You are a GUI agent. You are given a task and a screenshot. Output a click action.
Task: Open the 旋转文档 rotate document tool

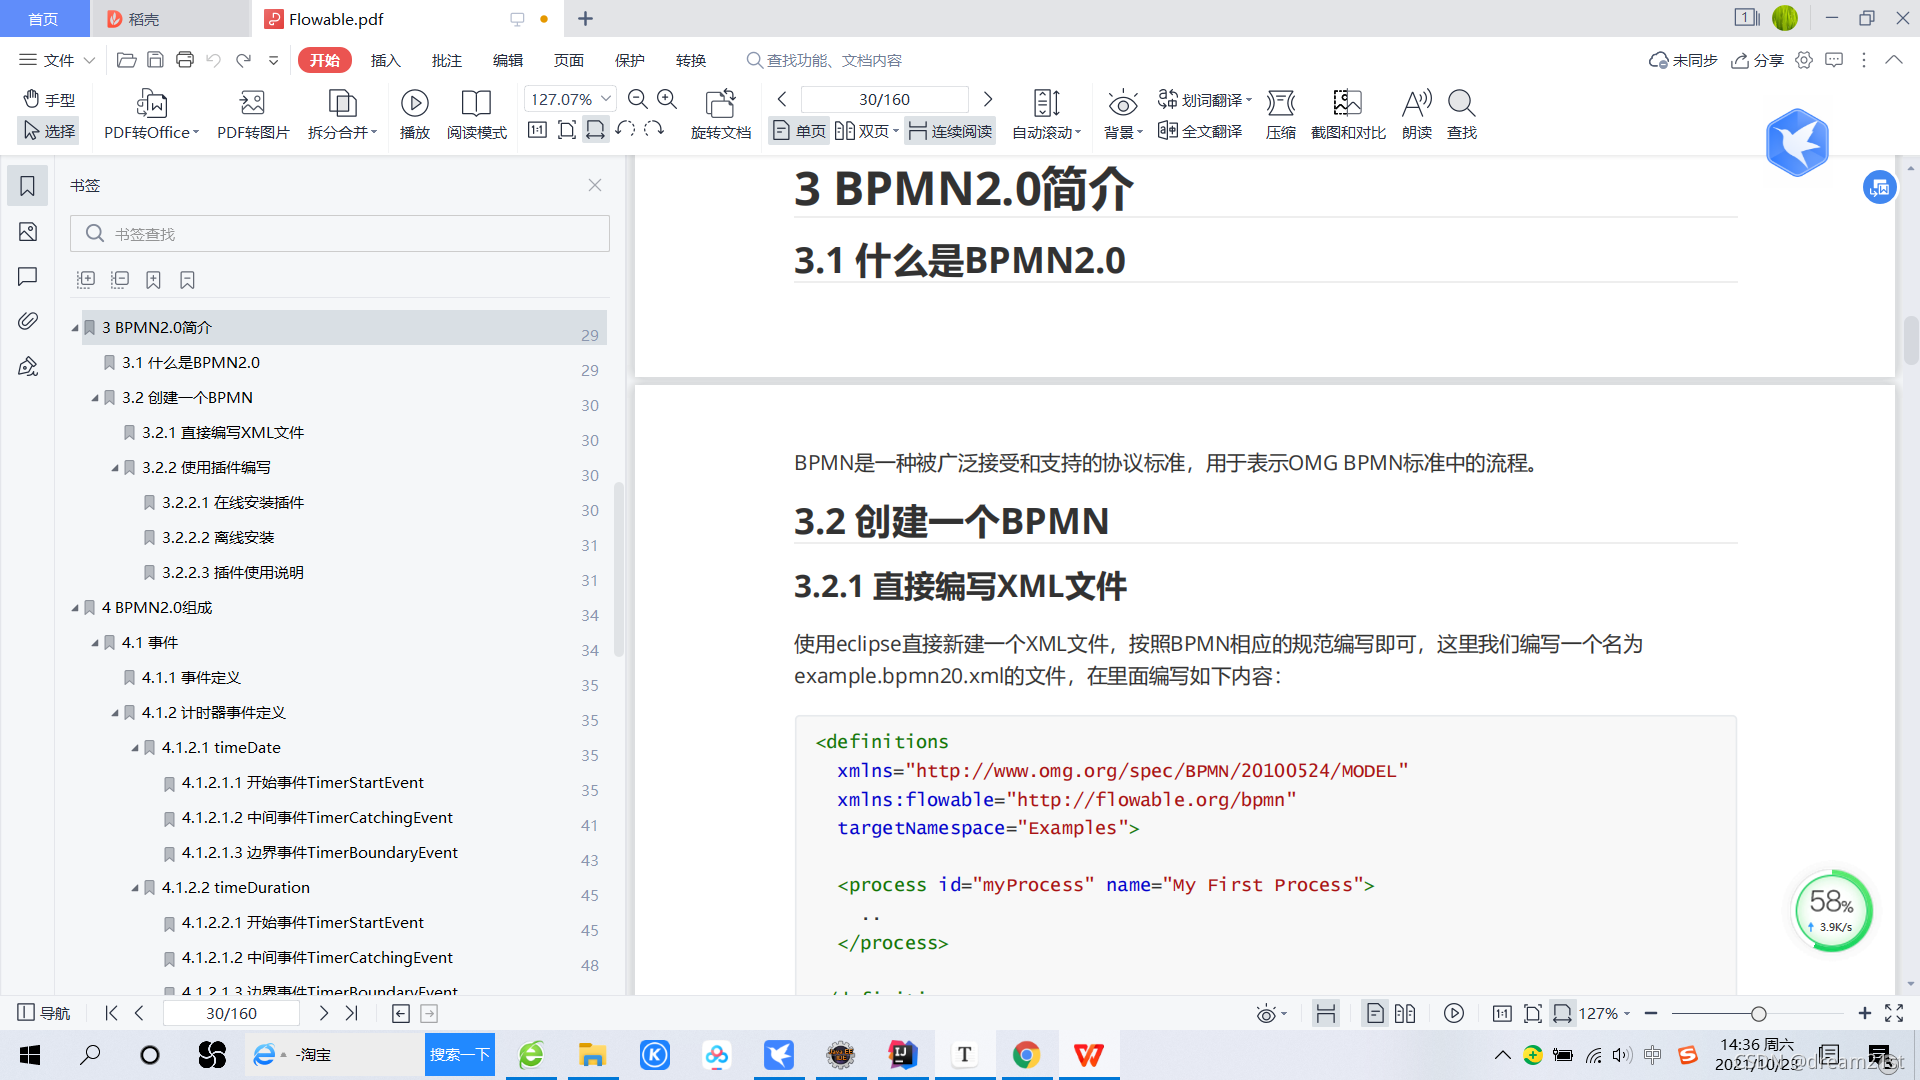tap(720, 104)
